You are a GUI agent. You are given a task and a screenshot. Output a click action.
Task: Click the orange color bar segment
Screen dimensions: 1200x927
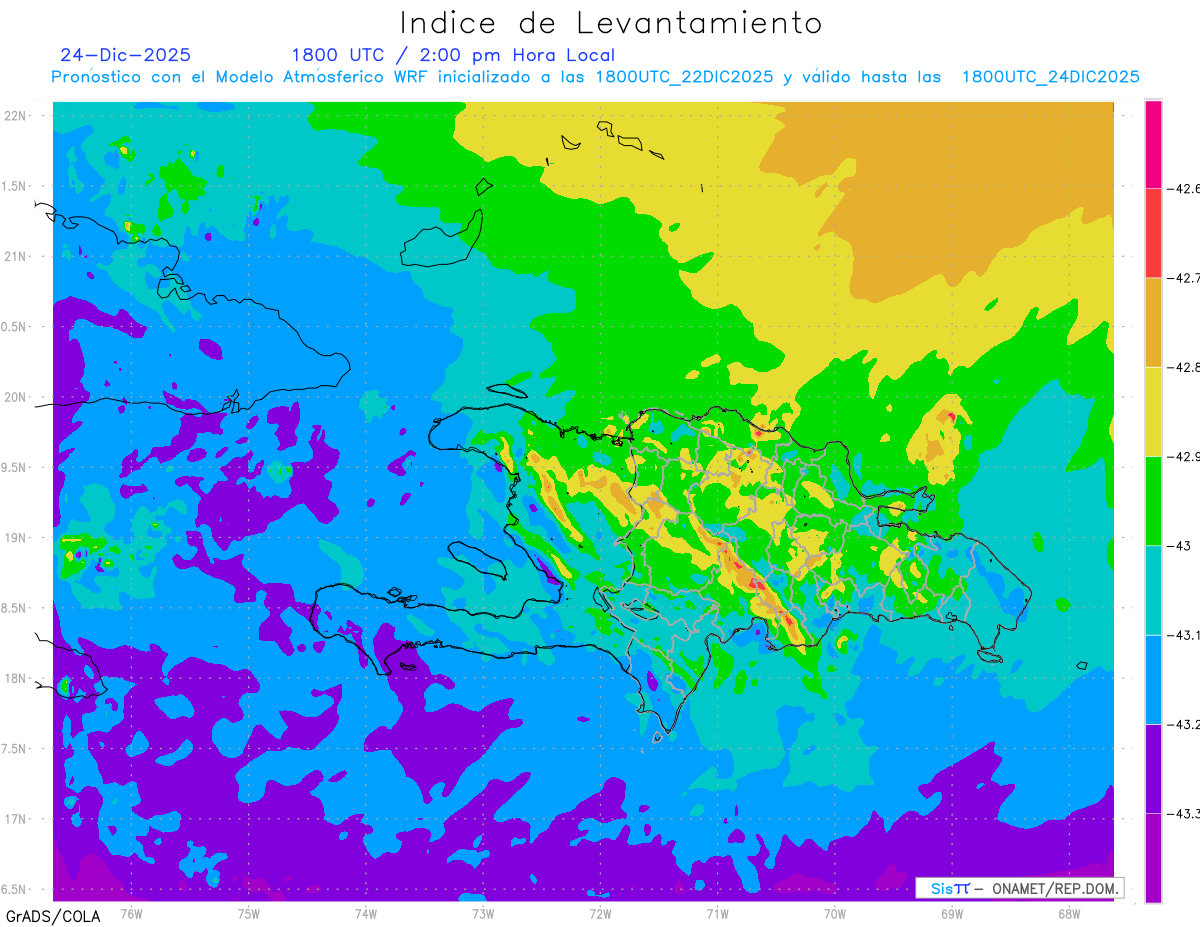[x=1153, y=322]
